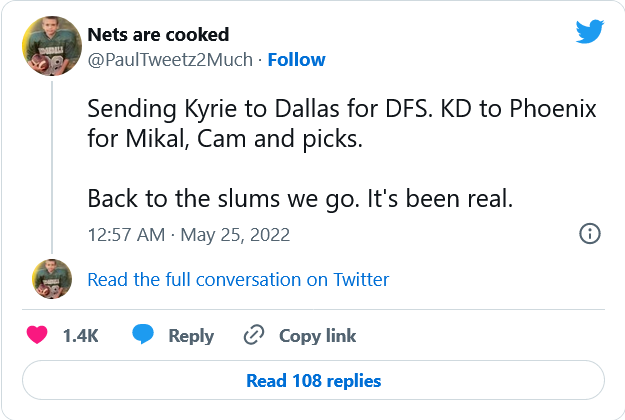Click the chain copy link icon
This screenshot has height=420, width=625.
click(x=255, y=336)
